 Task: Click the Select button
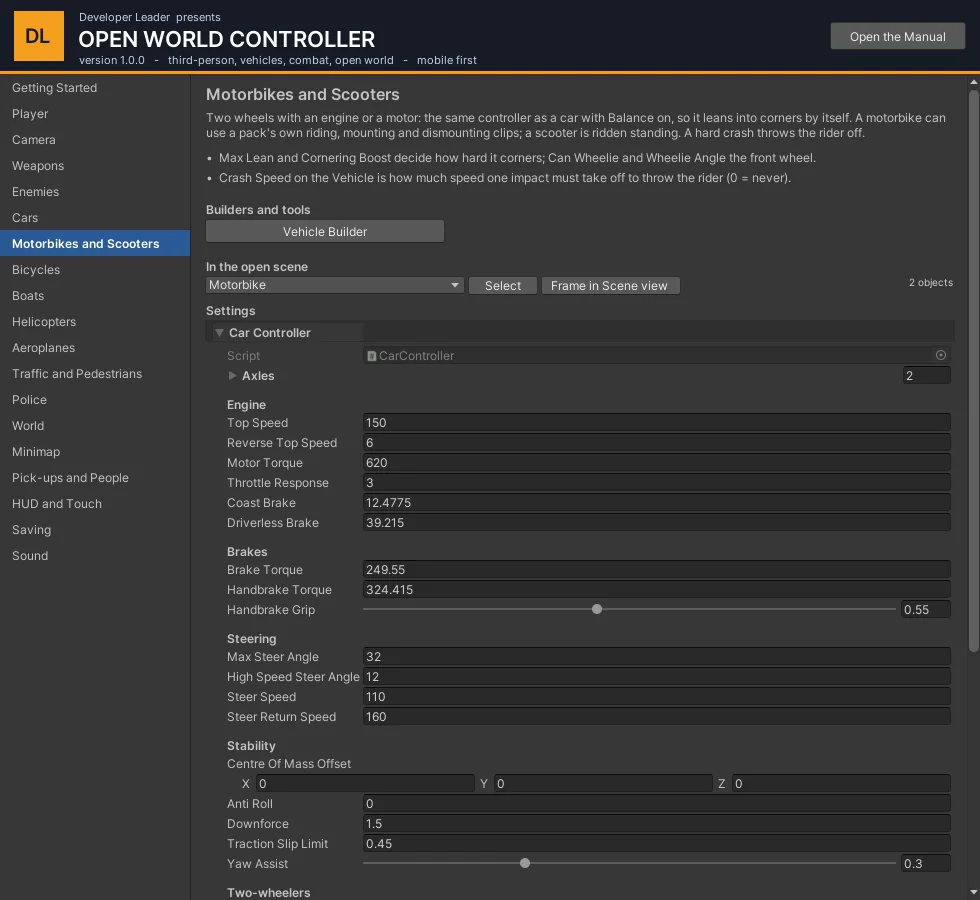click(x=502, y=286)
